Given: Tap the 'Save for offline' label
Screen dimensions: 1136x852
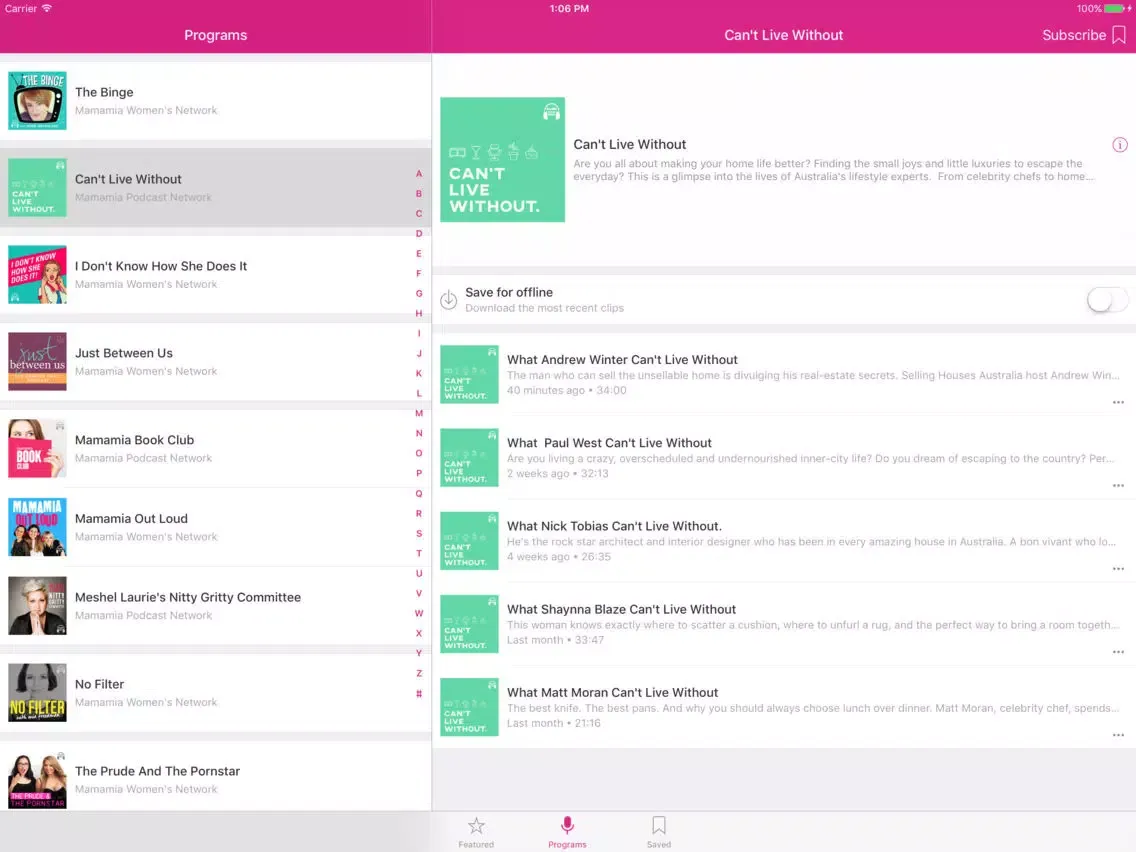Looking at the screenshot, I should coord(509,292).
